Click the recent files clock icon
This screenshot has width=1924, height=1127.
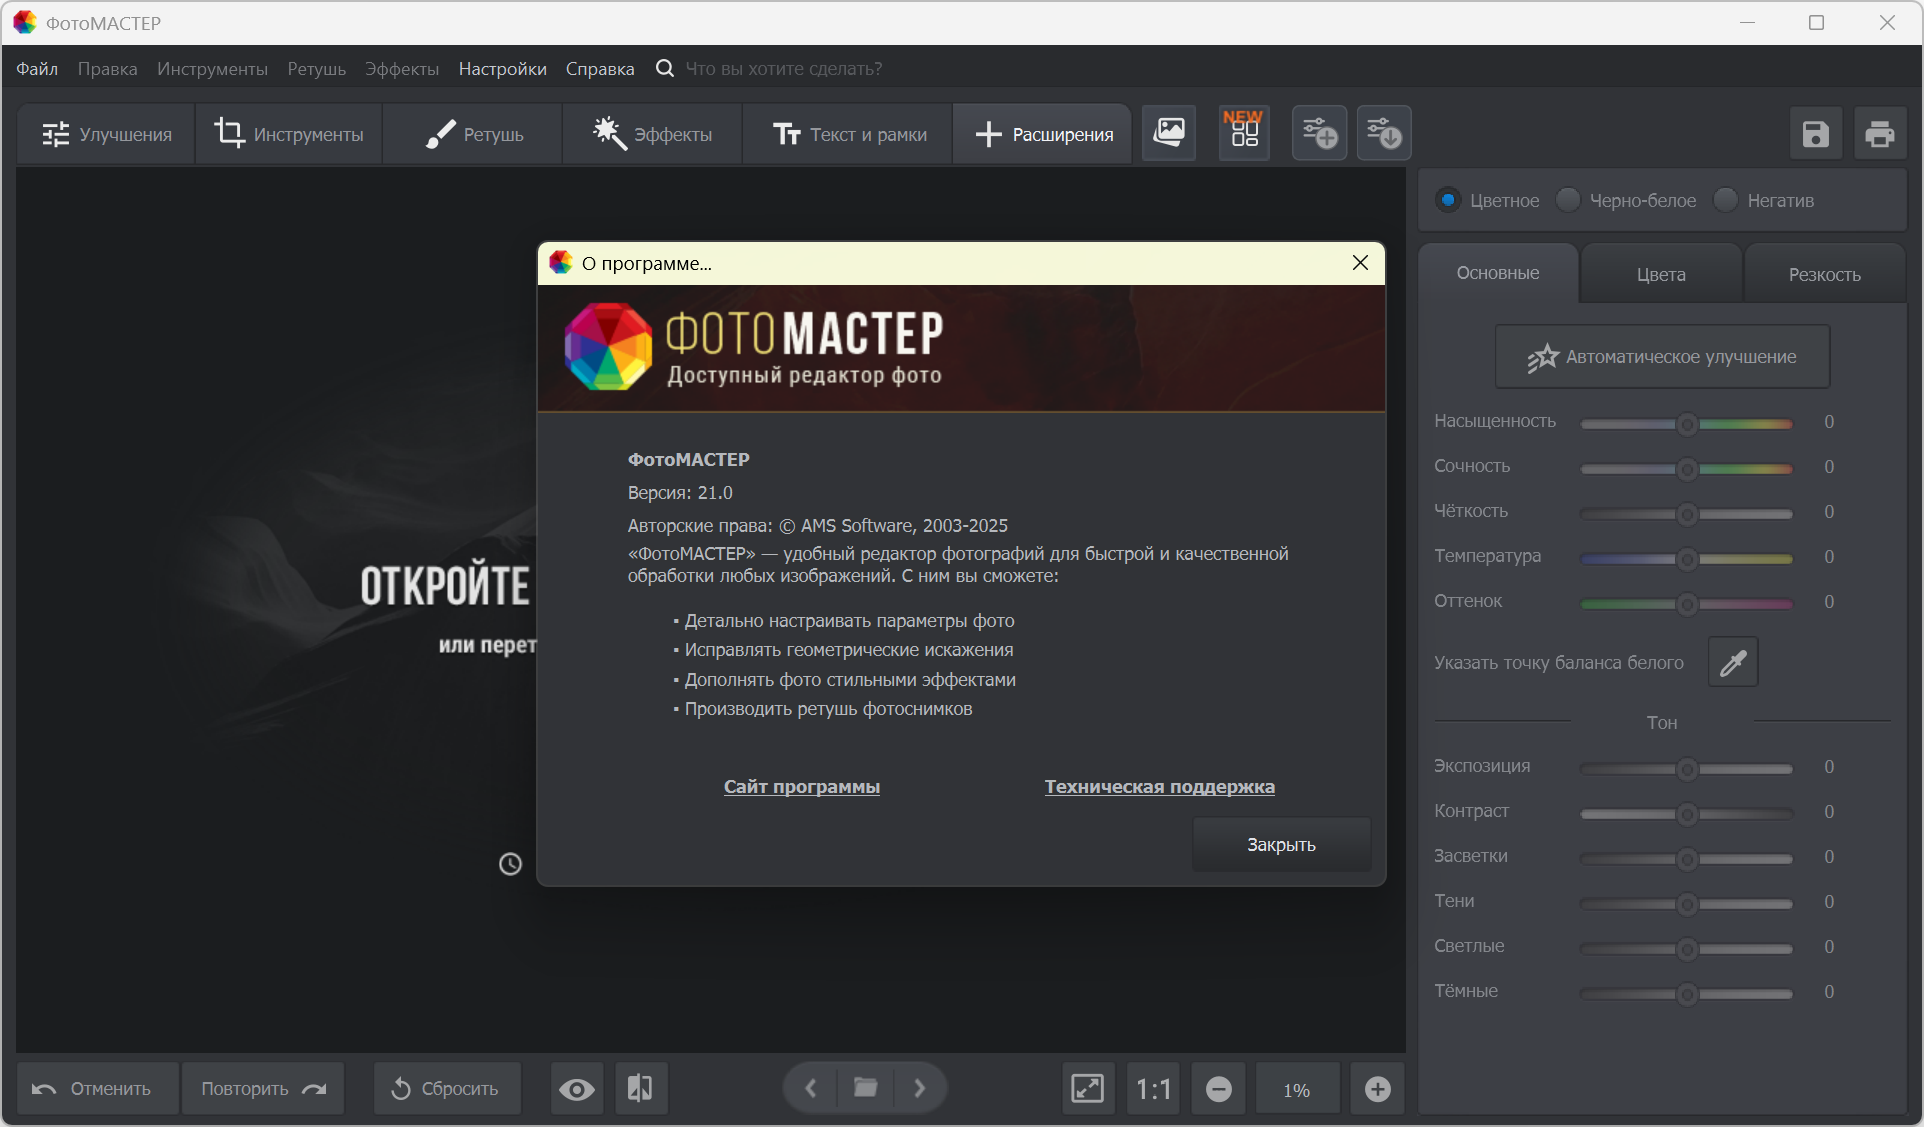point(510,864)
